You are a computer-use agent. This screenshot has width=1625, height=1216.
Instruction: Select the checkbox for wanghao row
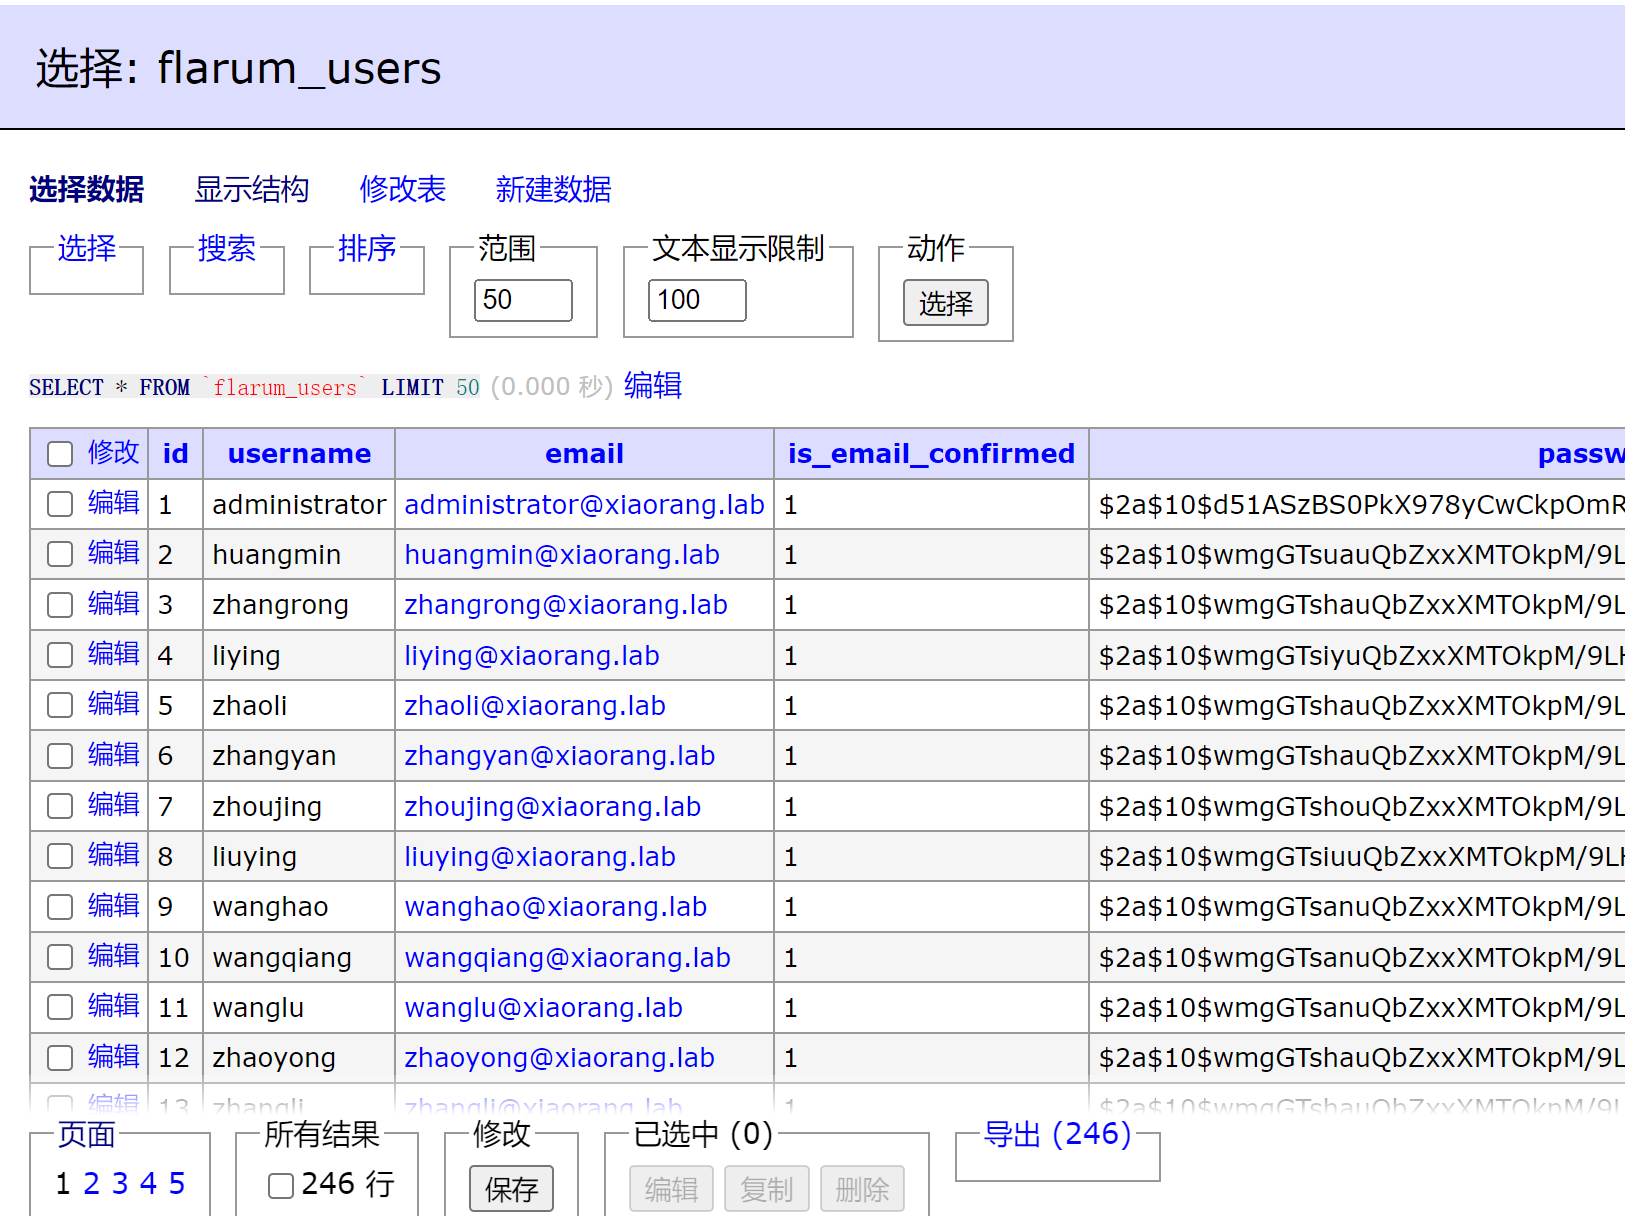(x=60, y=907)
